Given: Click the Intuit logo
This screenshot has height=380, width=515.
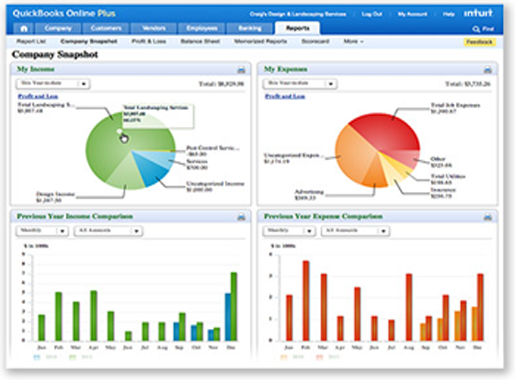Looking at the screenshot, I should pos(478,13).
